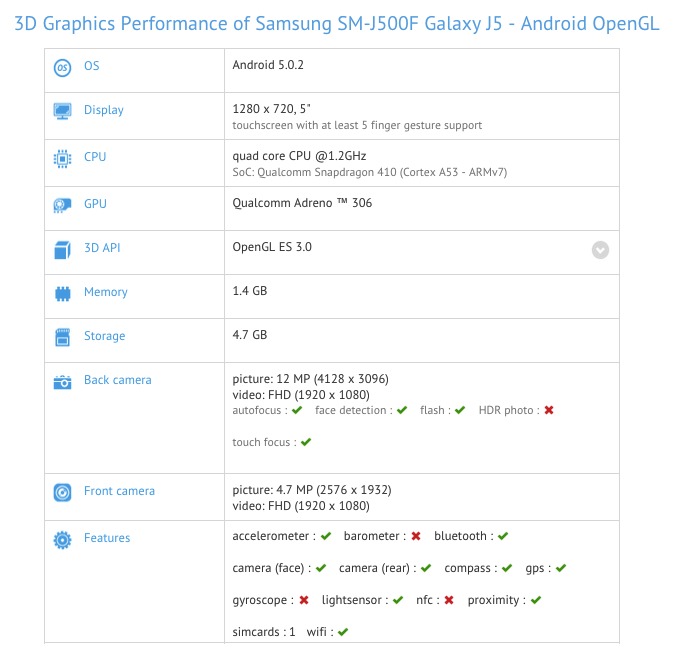The width and height of the screenshot is (687, 669).
Task: Click the barometer red cross mark
Action: (x=415, y=537)
